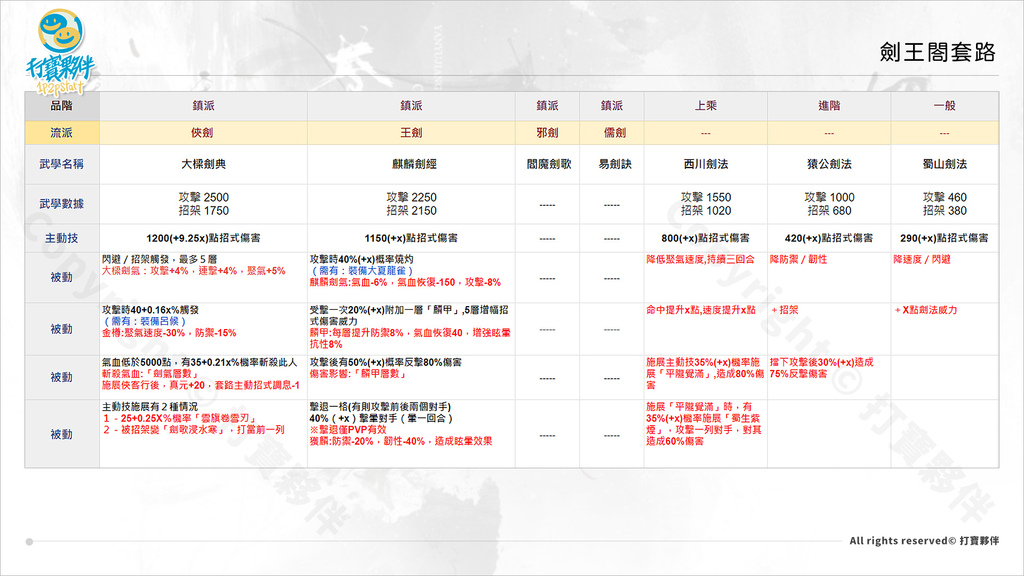Click the title 劍王閣套路
1024x576 pixels.
[x=937, y=52]
